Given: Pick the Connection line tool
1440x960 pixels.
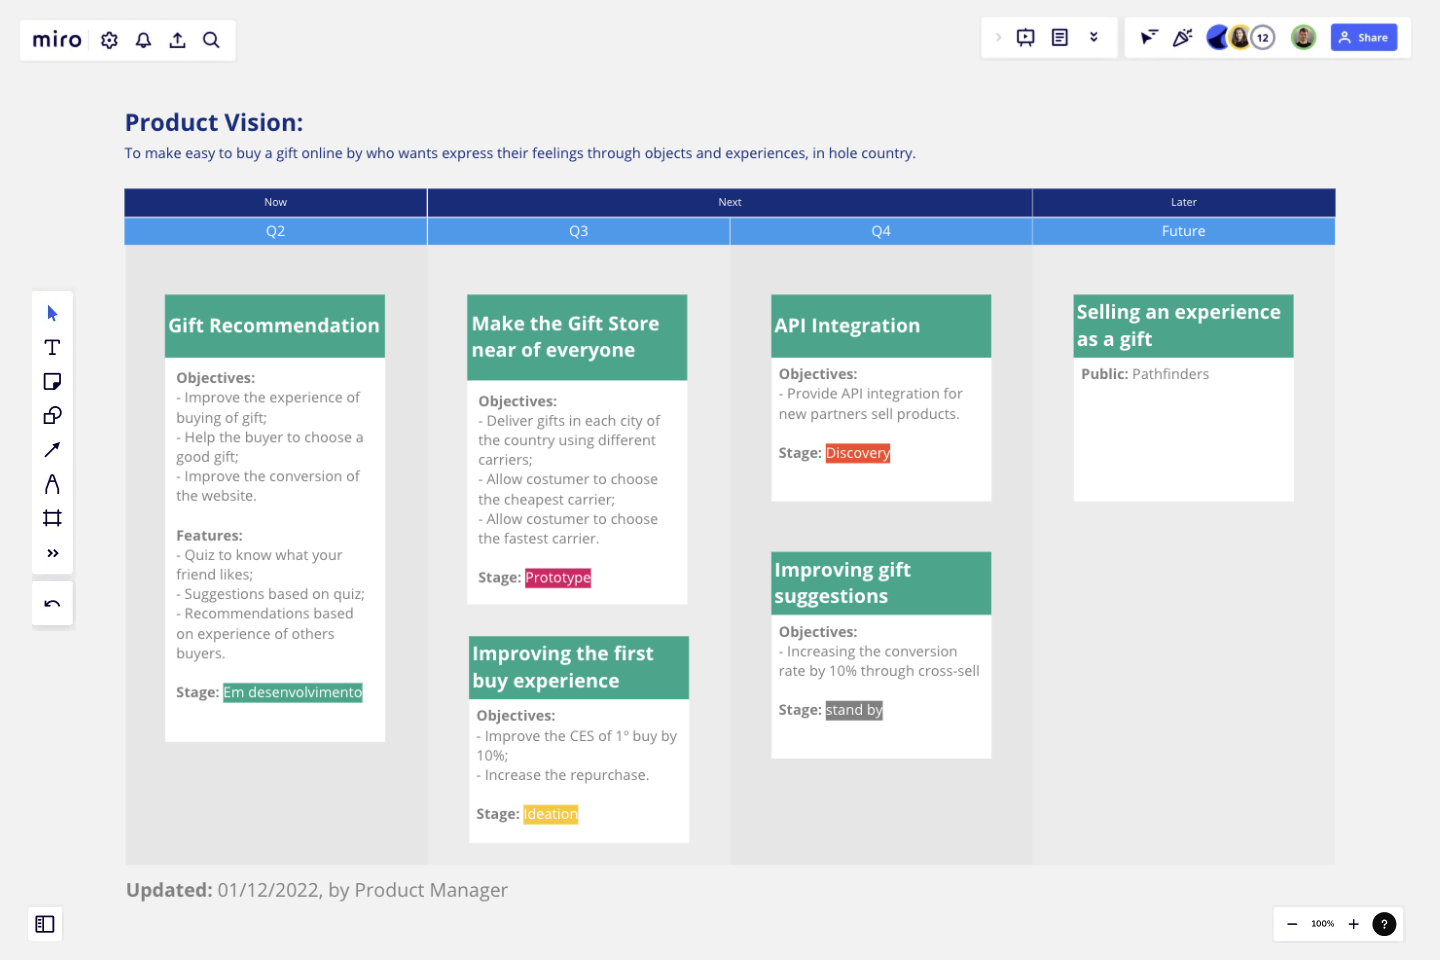Looking at the screenshot, I should (52, 449).
